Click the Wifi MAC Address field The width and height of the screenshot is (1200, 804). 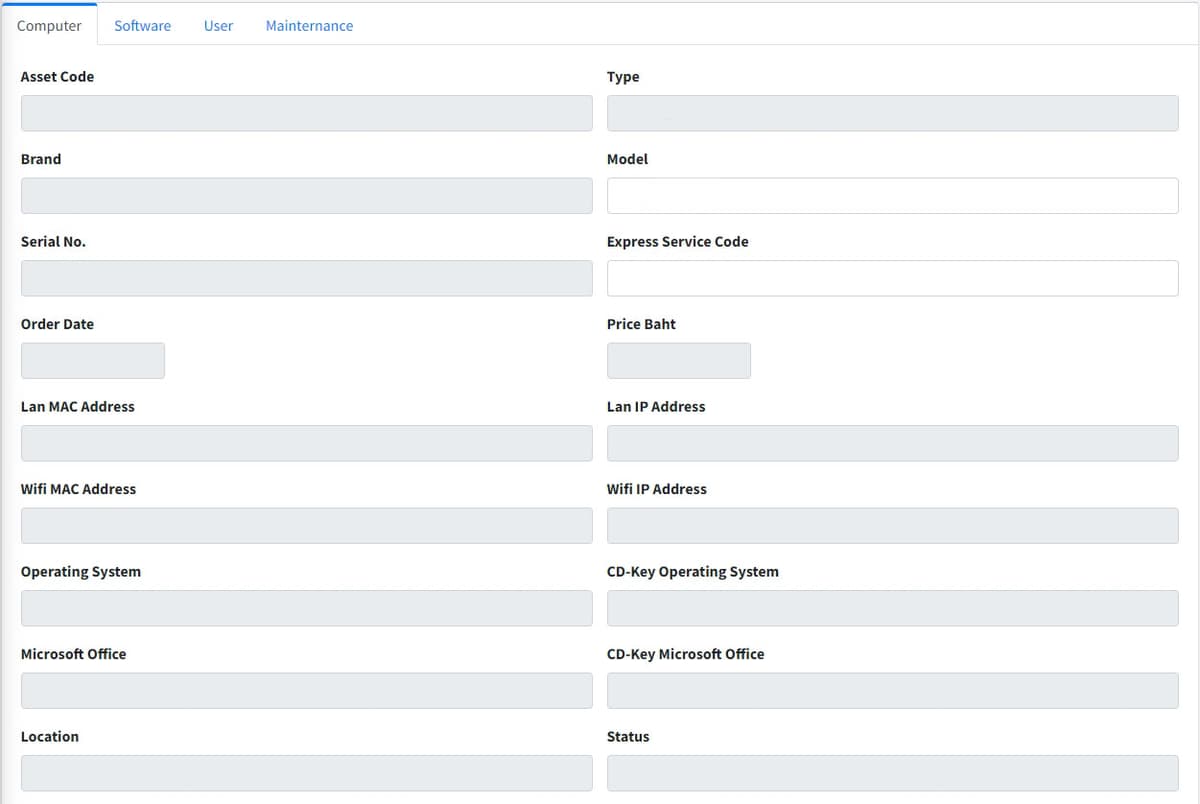pos(306,526)
